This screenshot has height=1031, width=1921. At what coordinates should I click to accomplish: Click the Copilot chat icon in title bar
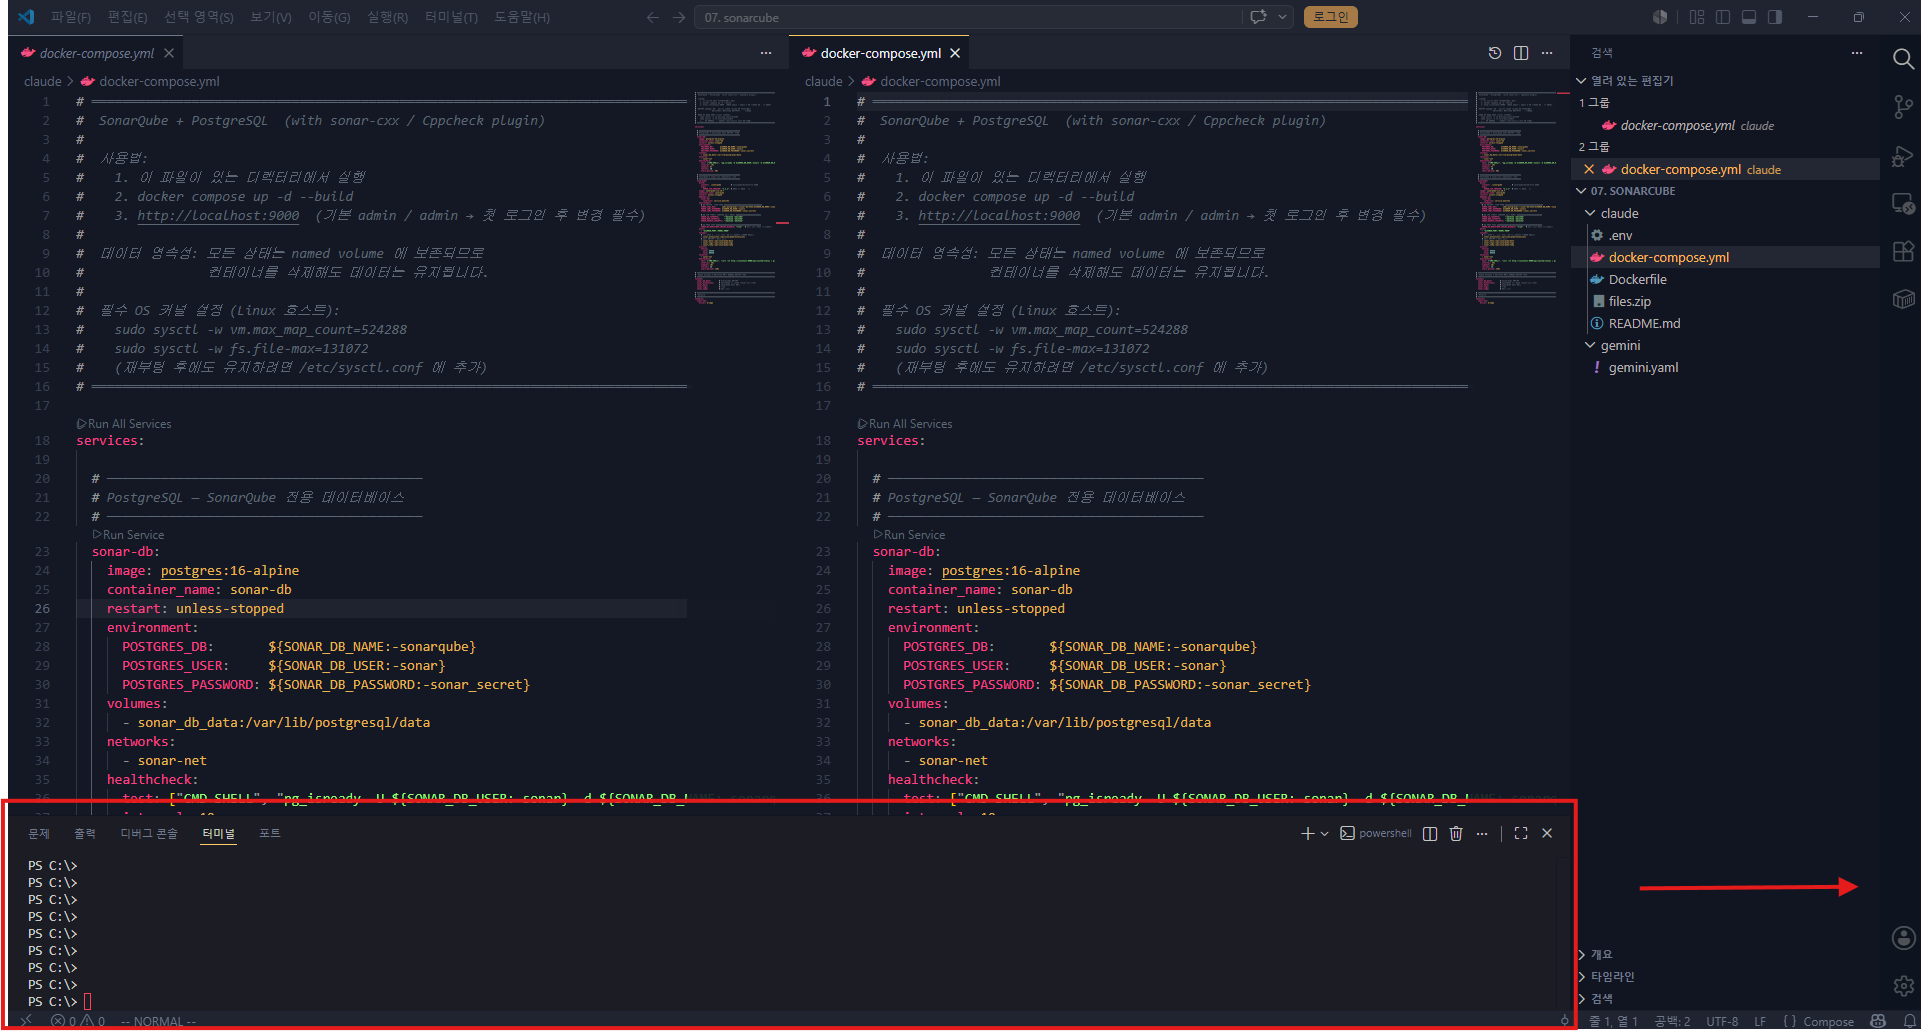[x=1259, y=17]
